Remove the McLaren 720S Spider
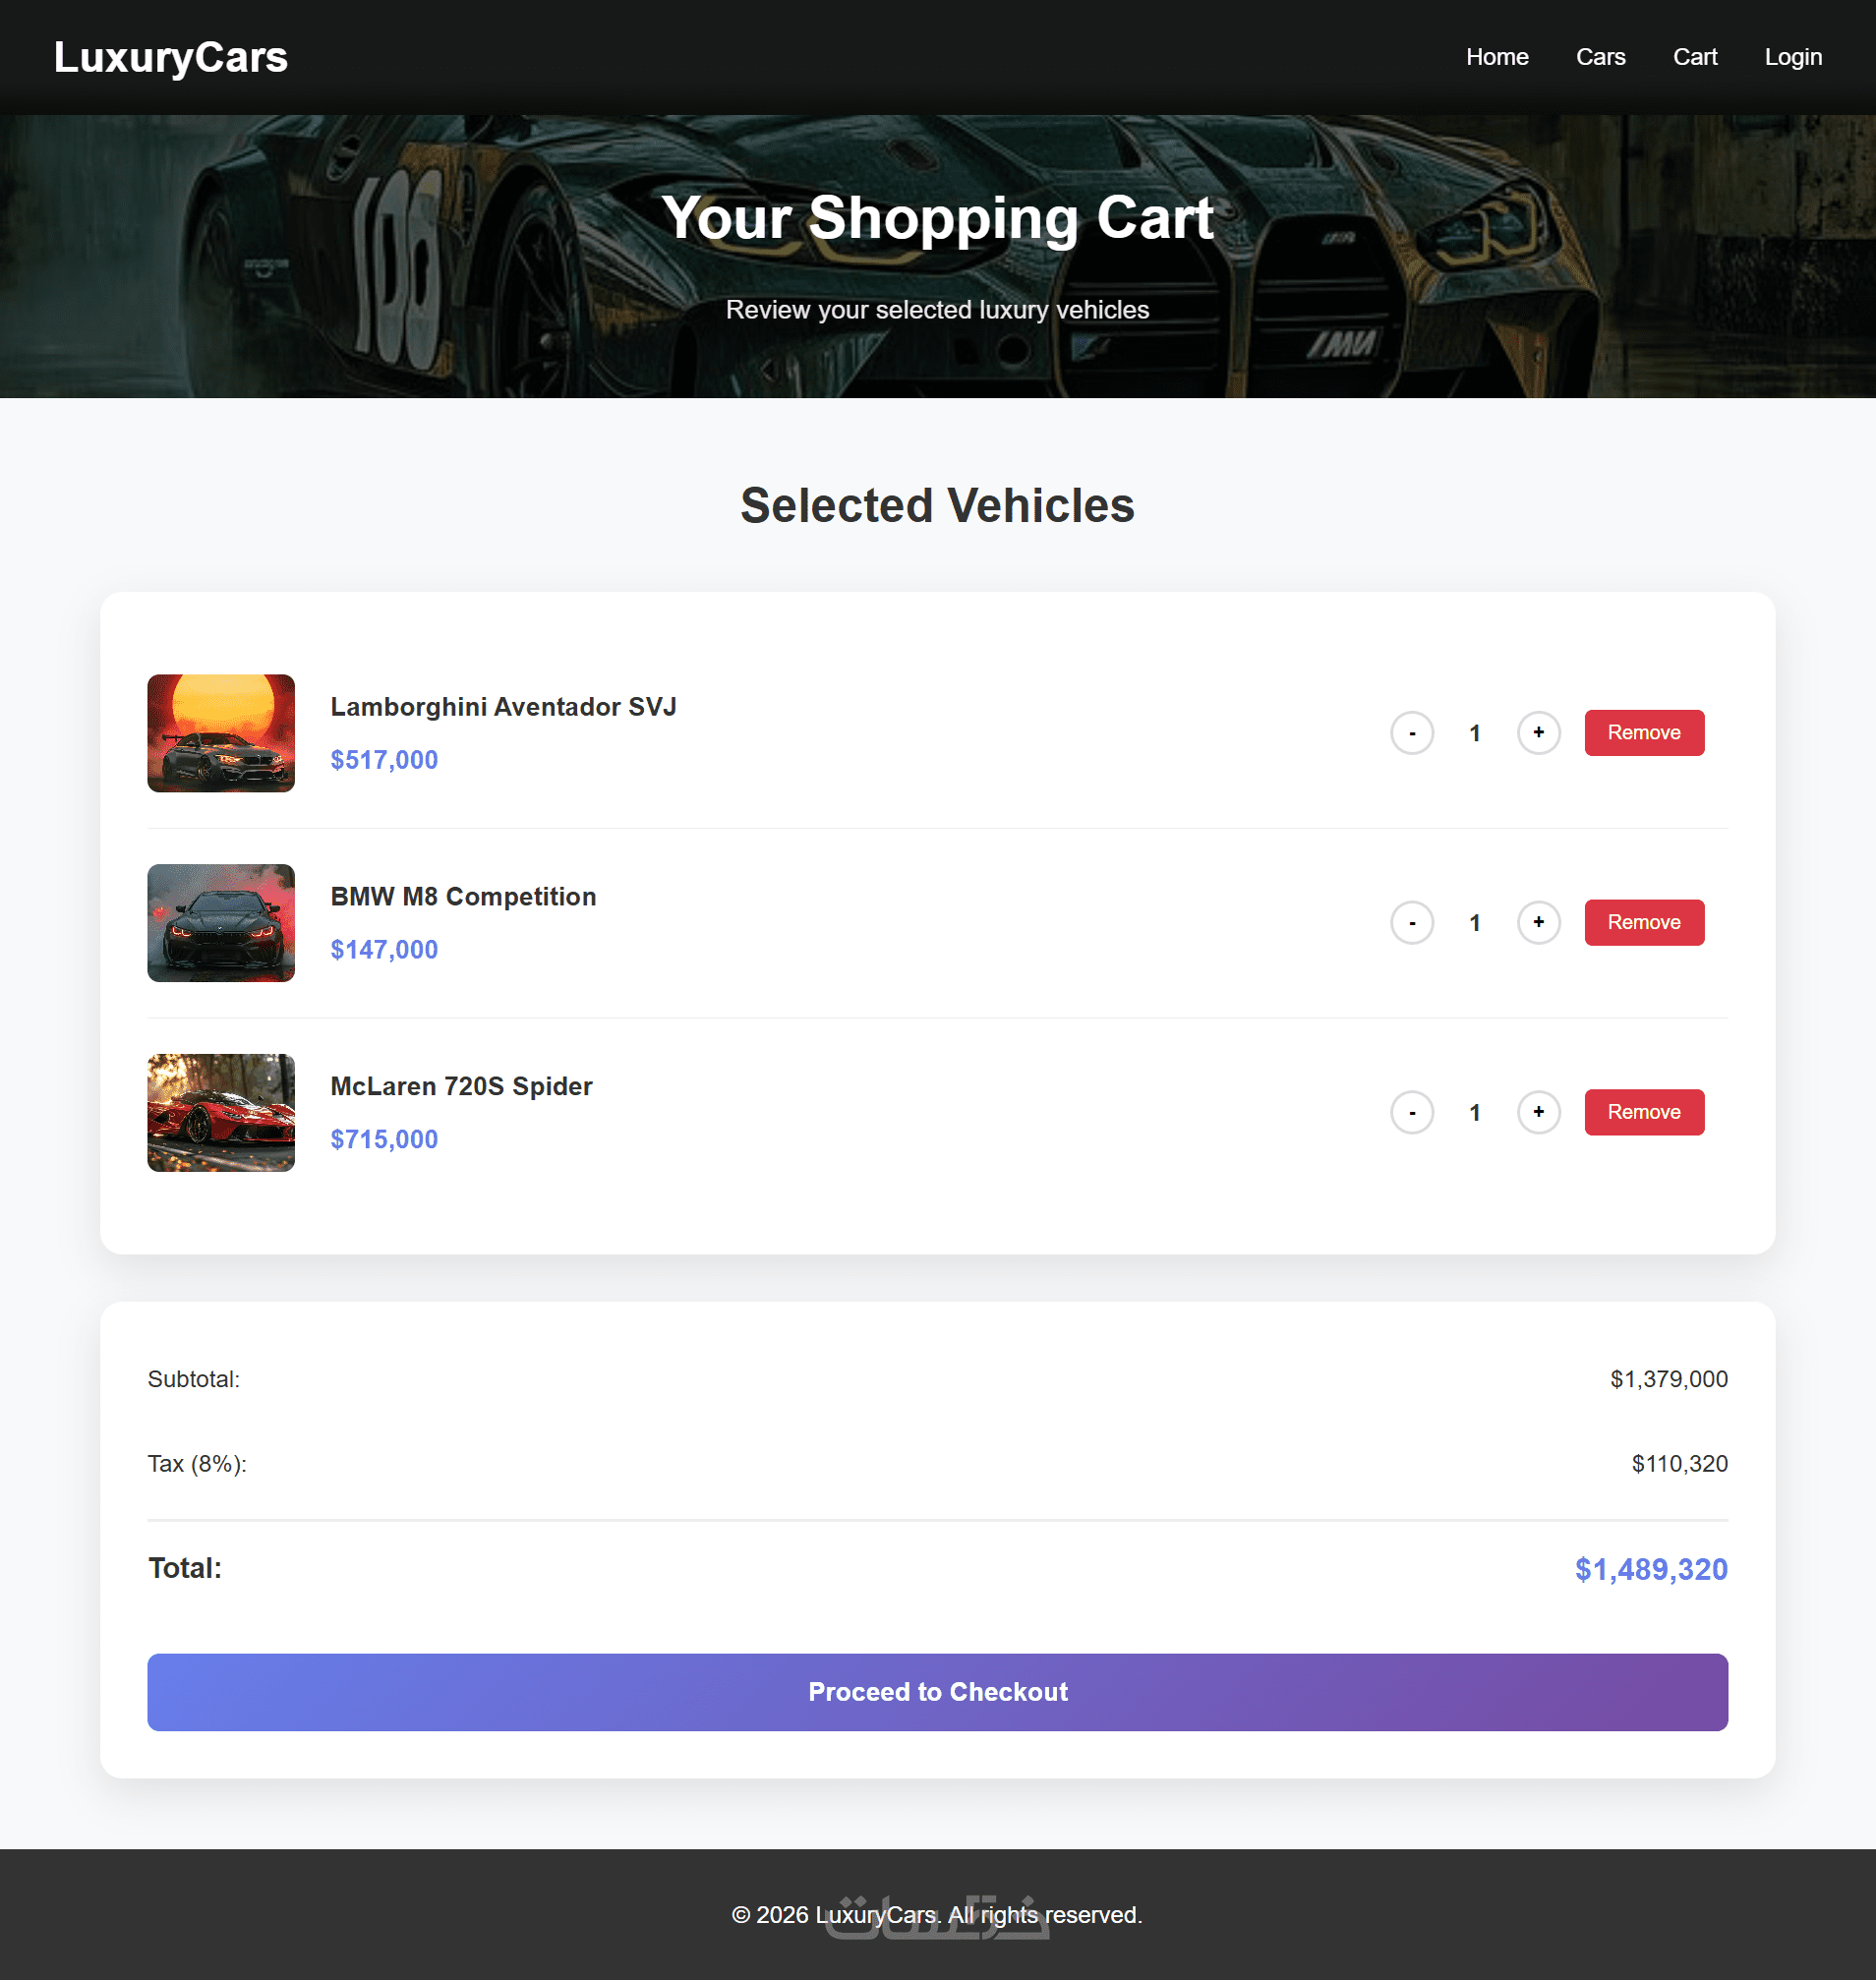1876x1980 pixels. pos(1643,1112)
